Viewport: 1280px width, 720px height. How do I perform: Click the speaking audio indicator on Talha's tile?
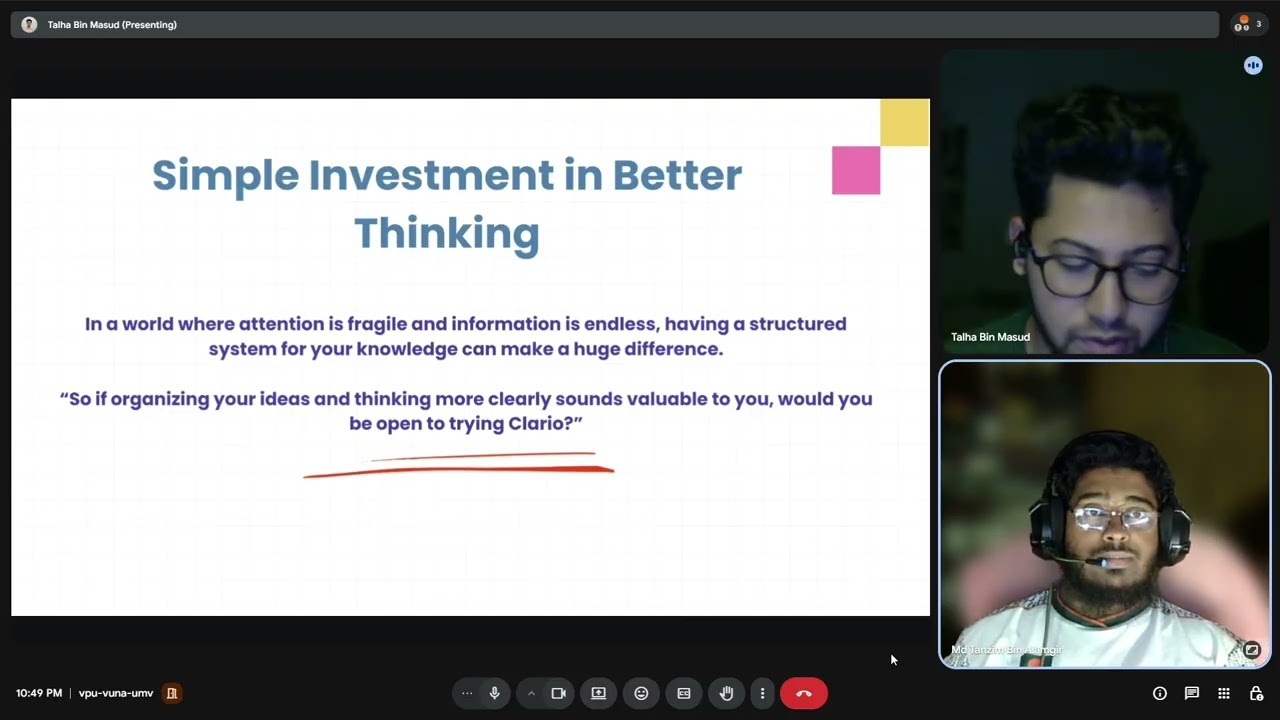pos(1253,65)
